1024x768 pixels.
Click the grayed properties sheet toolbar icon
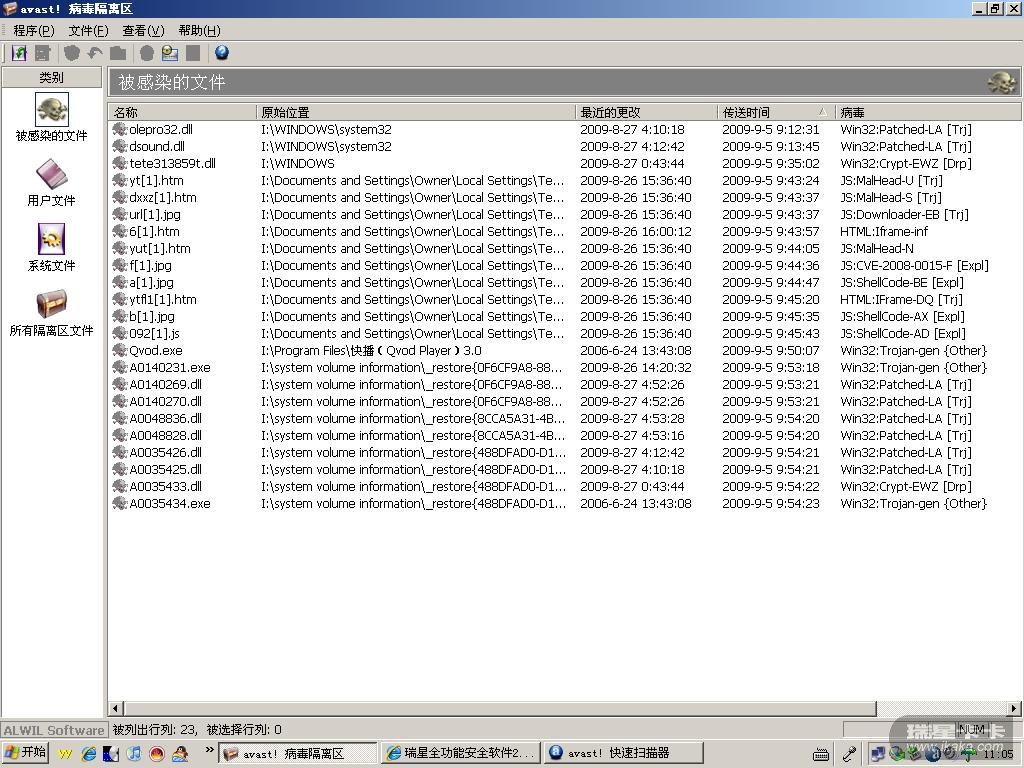coord(43,54)
